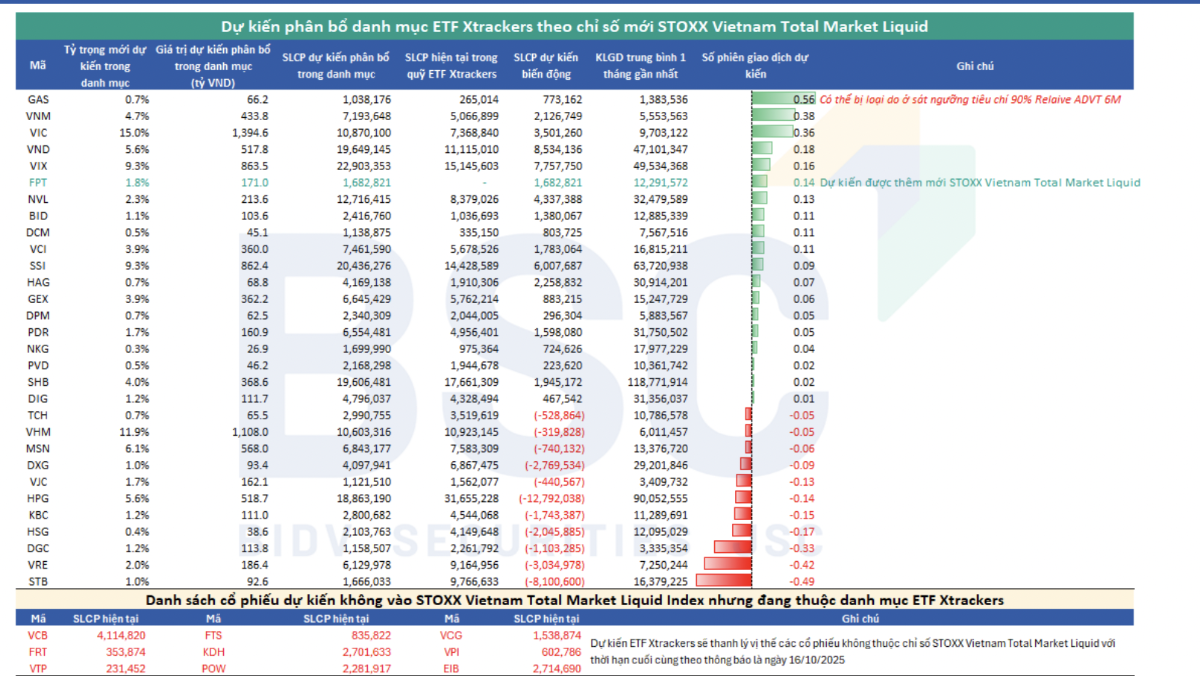Select the "KLGD trung bình 1 tháng gần nhất" header
Viewport: 1200px width, 676px height.
[x=640, y=65]
